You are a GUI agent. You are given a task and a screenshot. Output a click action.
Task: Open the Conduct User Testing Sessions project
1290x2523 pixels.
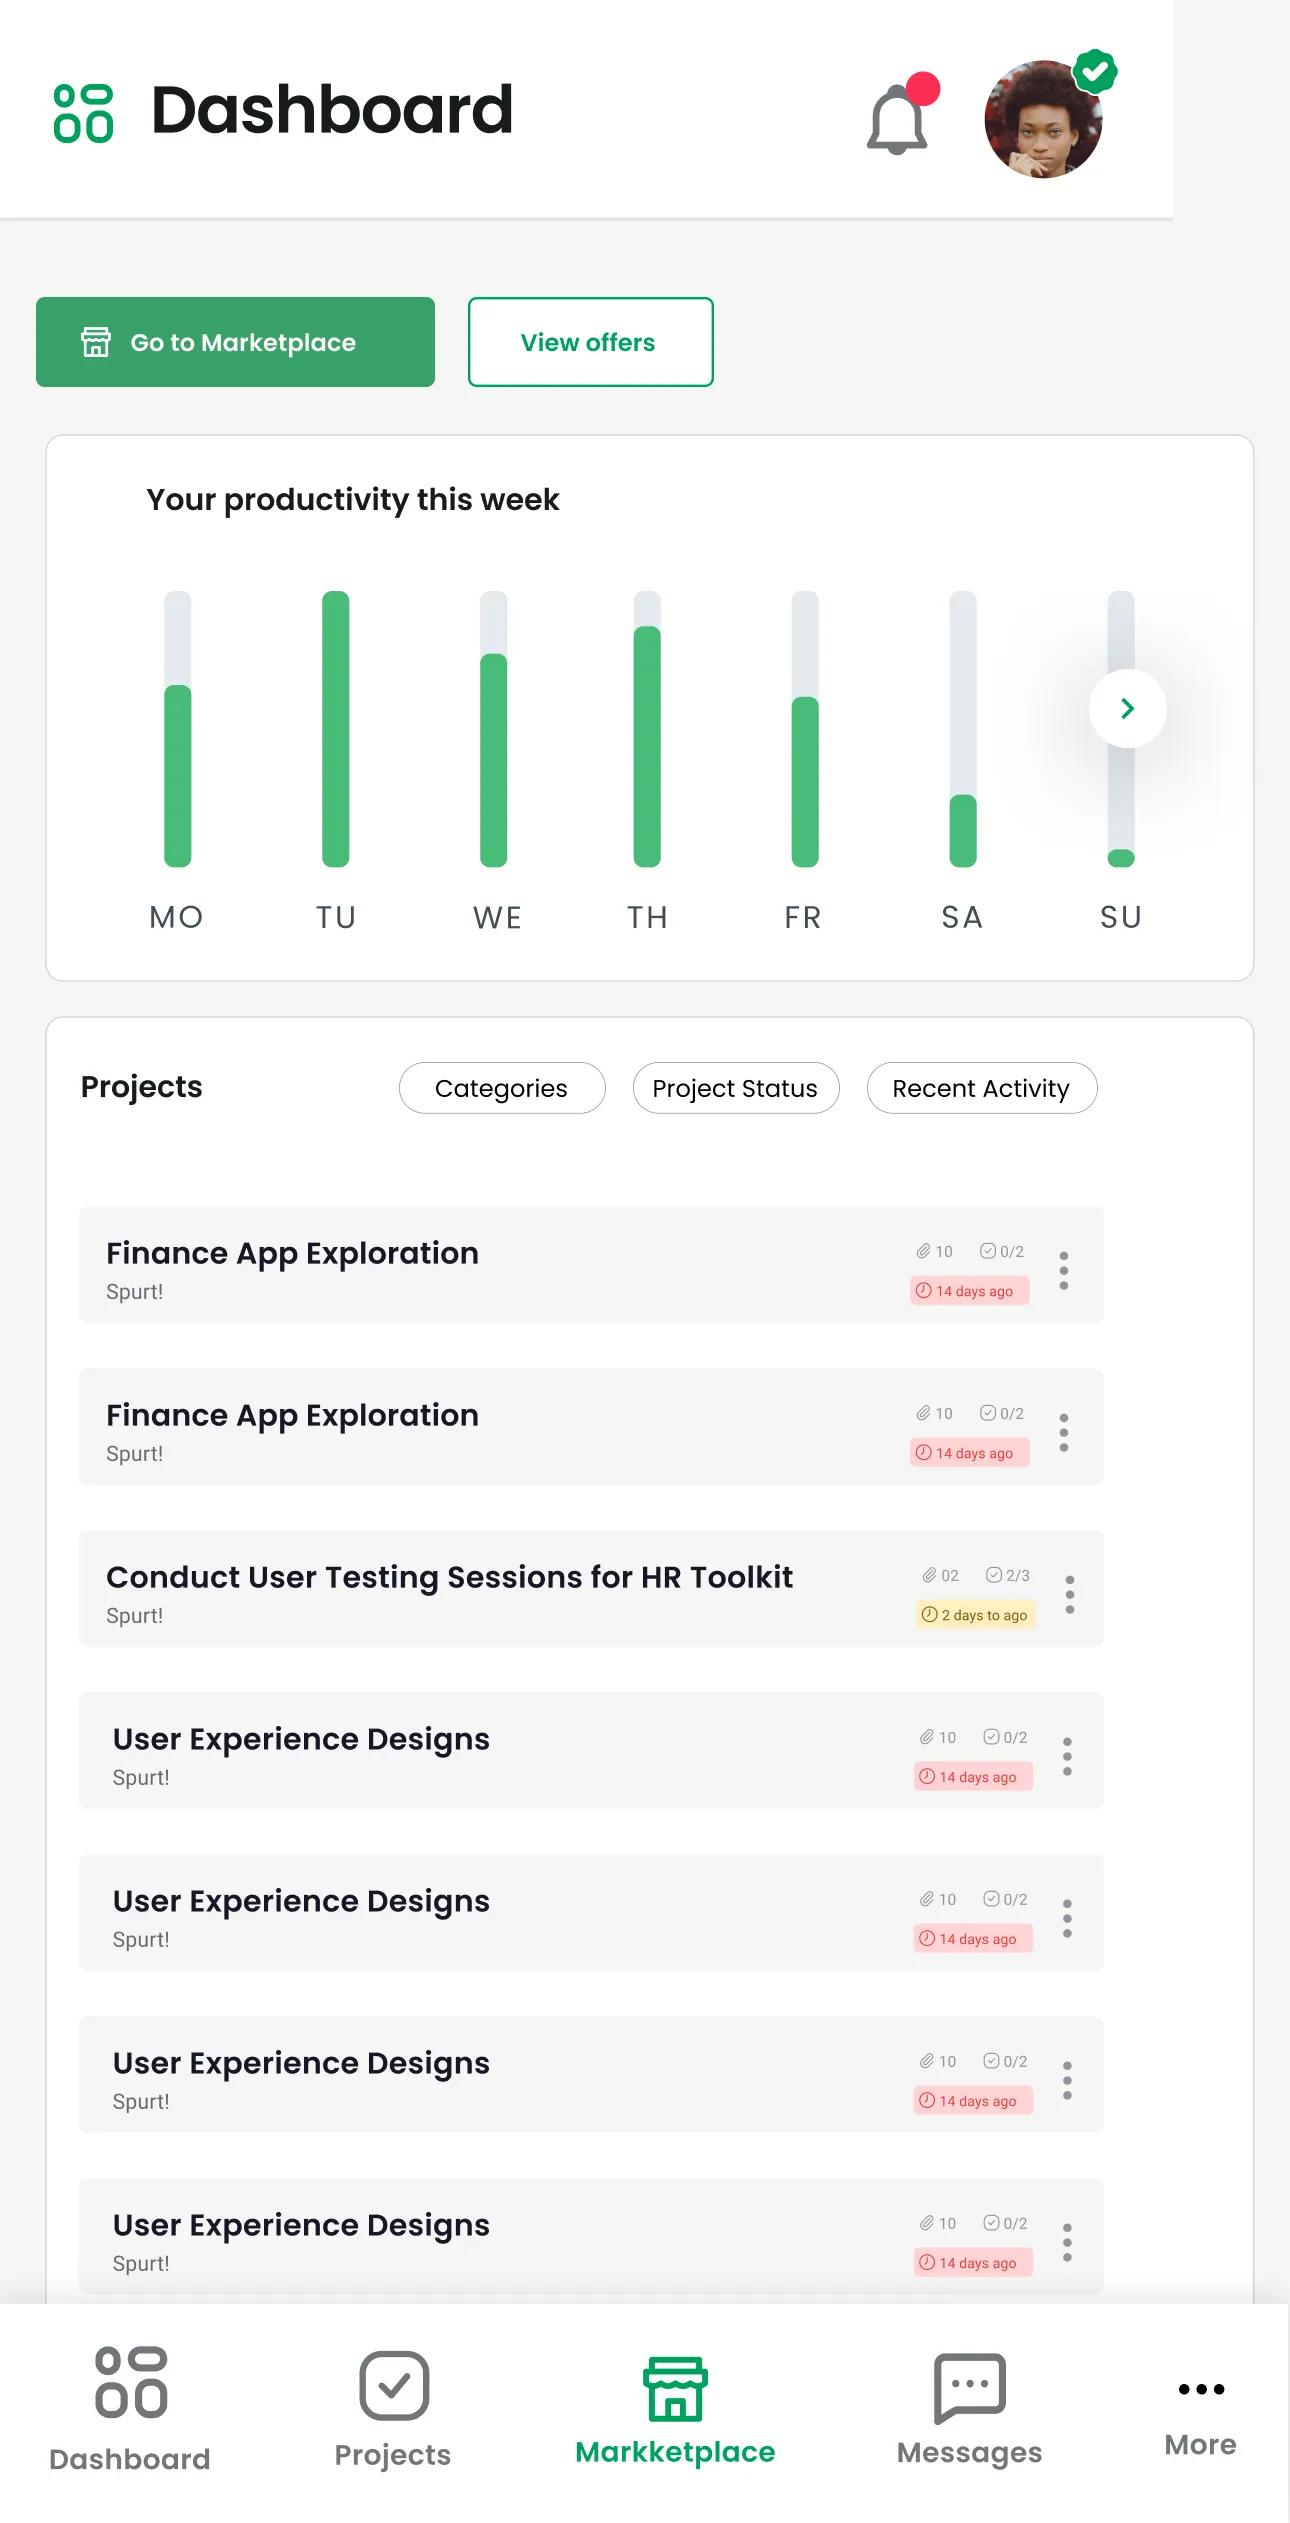[x=449, y=1578]
